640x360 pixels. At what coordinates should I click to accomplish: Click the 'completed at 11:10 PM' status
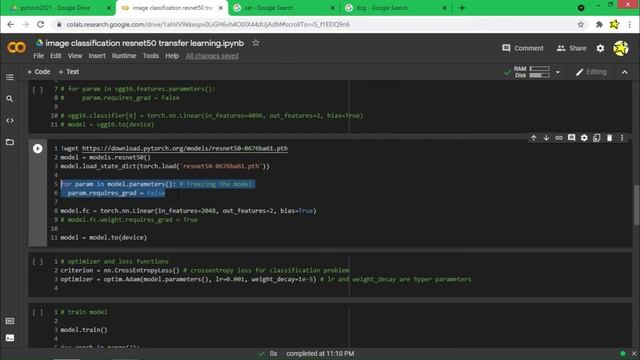pyautogui.click(x=320, y=353)
